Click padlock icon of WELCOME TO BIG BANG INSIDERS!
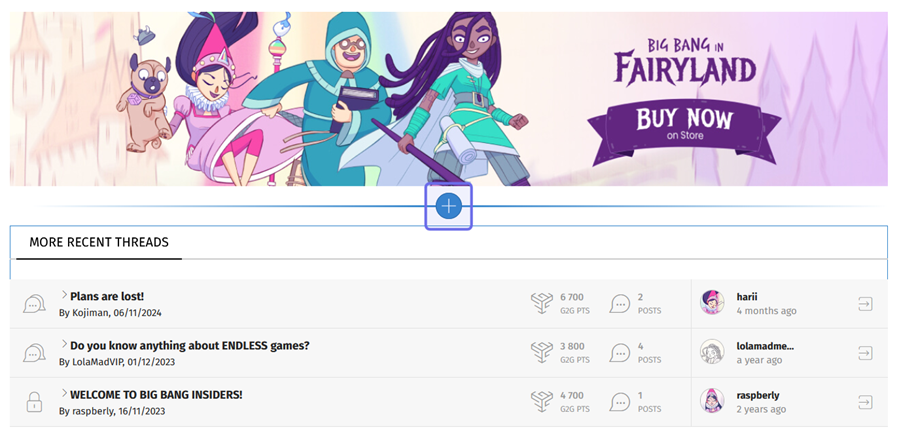 tap(34, 402)
